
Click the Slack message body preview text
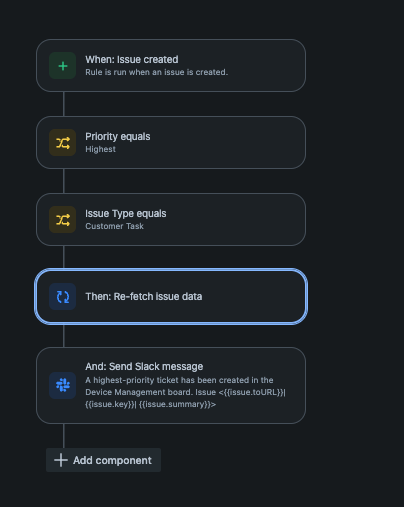click(185, 392)
